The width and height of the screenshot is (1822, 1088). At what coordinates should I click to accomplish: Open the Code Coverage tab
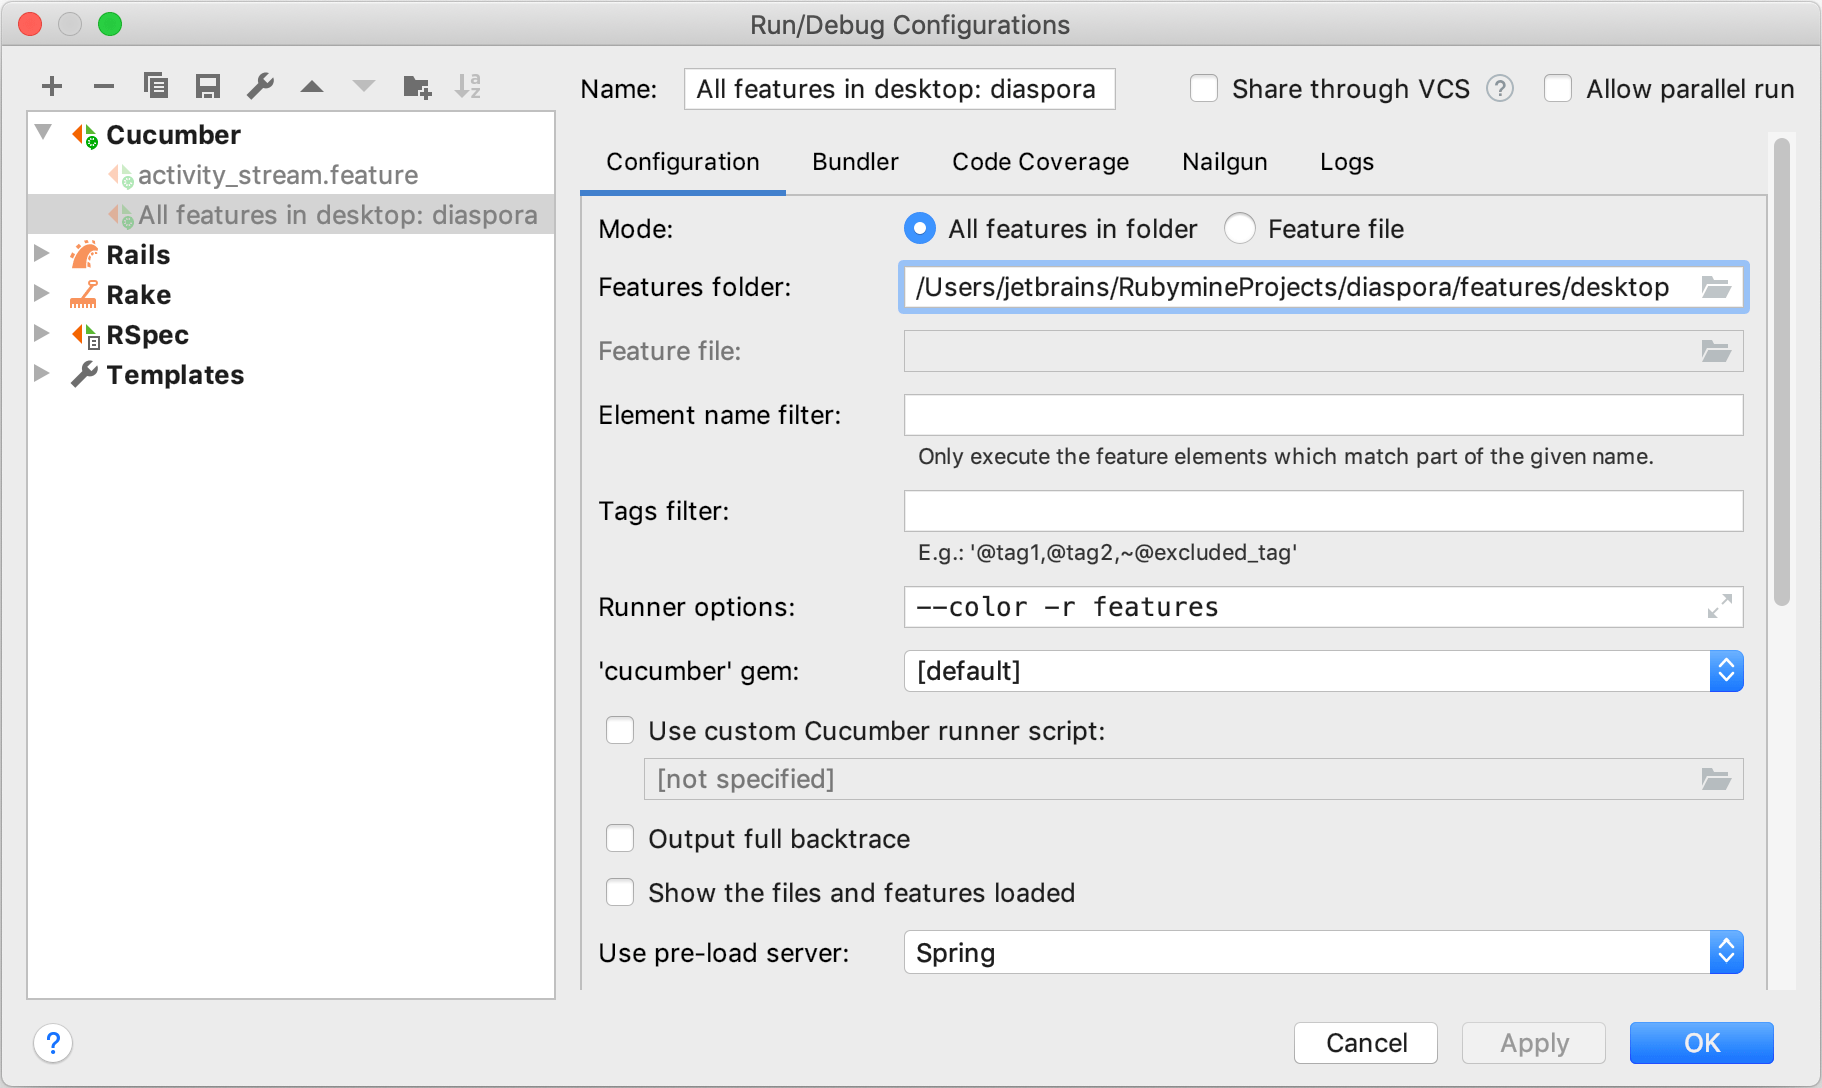point(1040,161)
